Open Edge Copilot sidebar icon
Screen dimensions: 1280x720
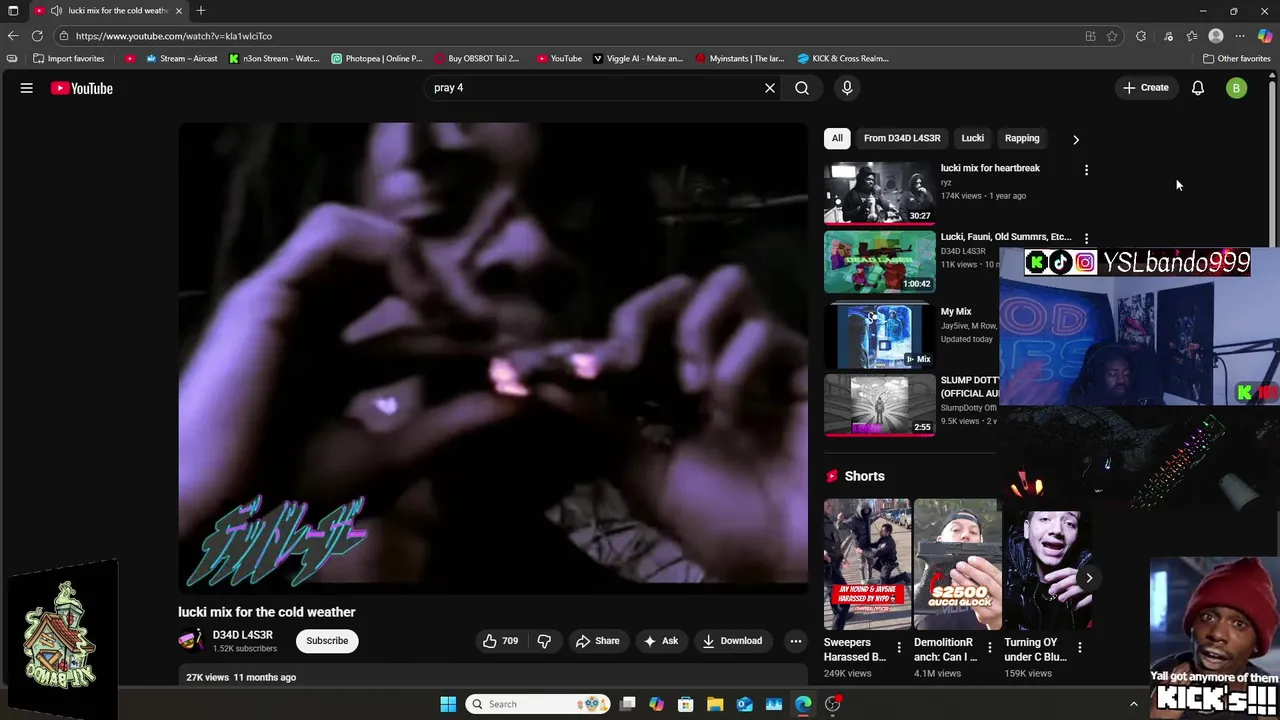[1265, 36]
